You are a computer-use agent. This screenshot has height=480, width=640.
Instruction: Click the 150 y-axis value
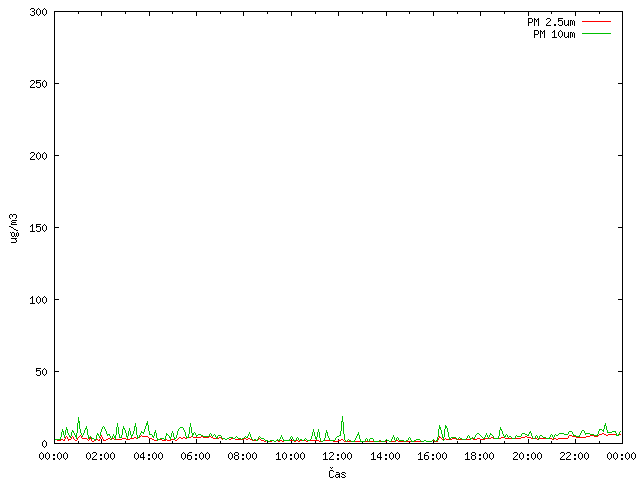pyautogui.click(x=38, y=228)
